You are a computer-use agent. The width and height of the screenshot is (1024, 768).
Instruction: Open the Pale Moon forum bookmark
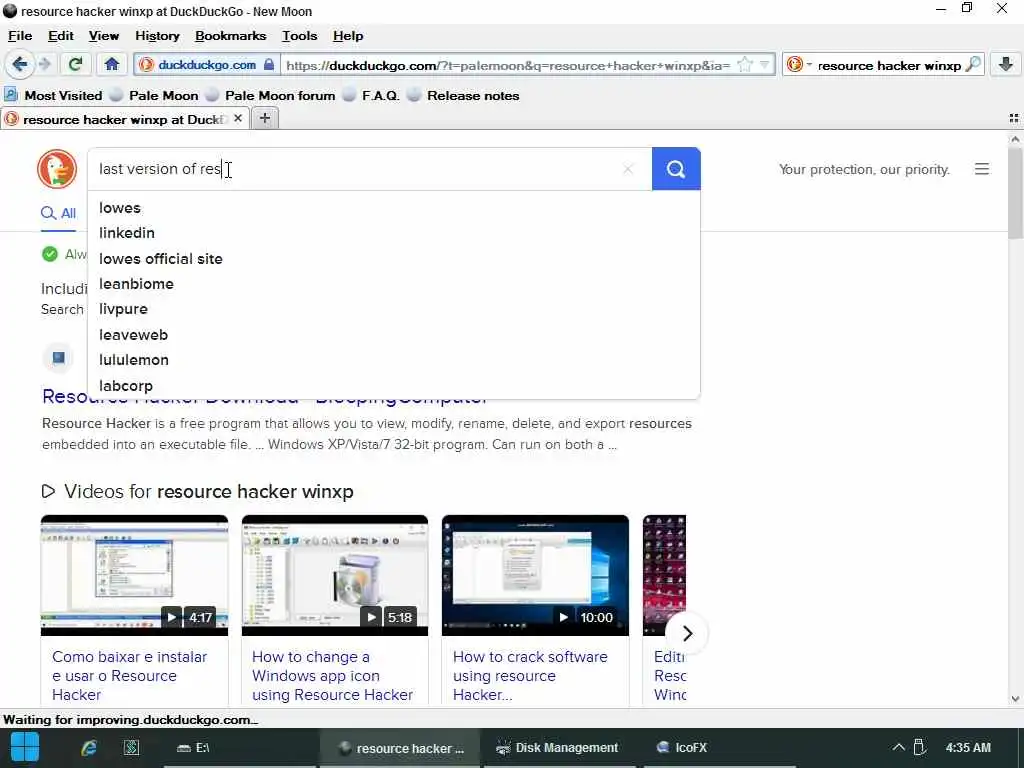[x=270, y=95]
